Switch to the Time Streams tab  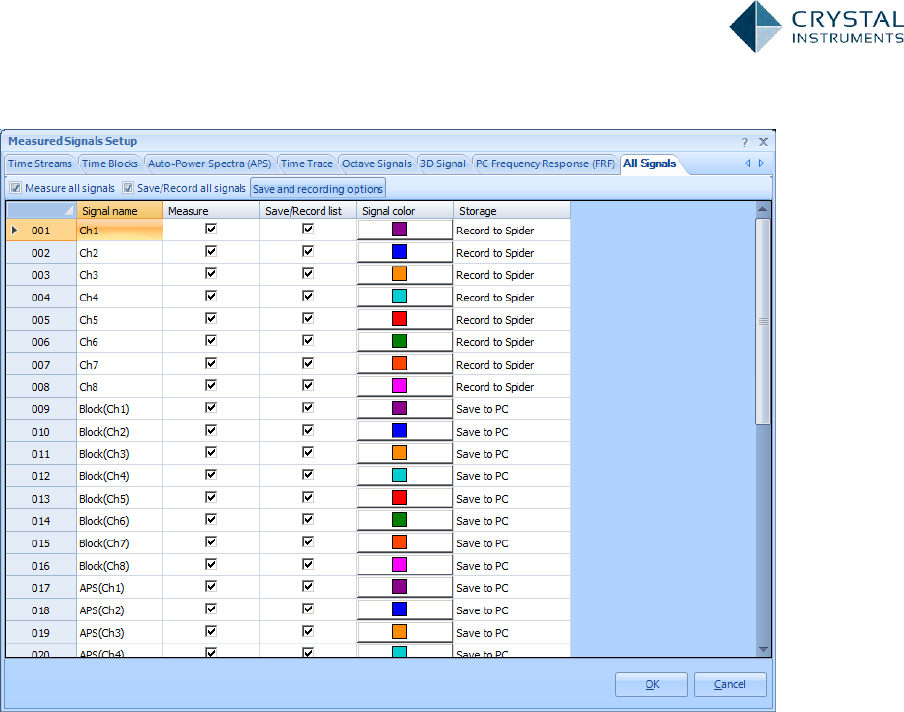(40, 164)
